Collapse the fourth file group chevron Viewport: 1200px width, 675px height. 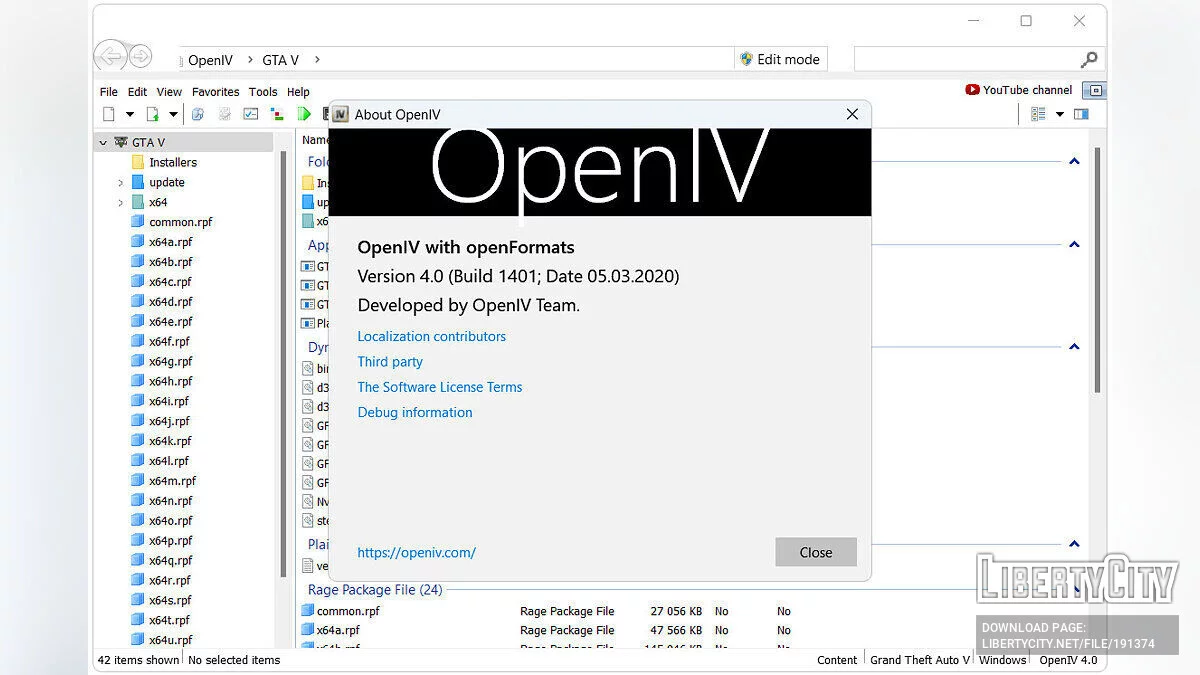(x=1074, y=544)
